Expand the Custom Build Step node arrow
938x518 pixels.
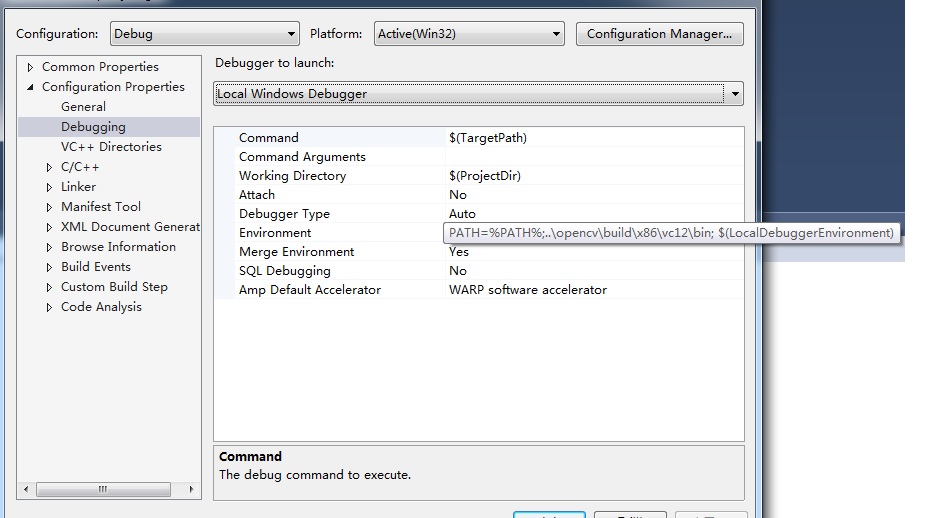point(49,288)
